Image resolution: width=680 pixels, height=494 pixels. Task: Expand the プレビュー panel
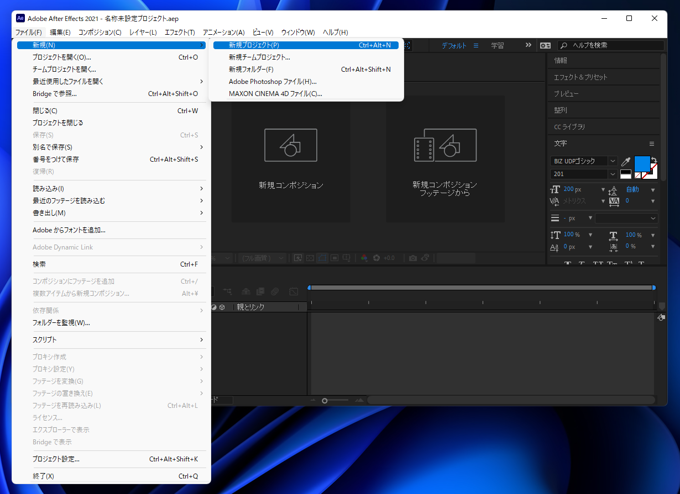click(604, 94)
